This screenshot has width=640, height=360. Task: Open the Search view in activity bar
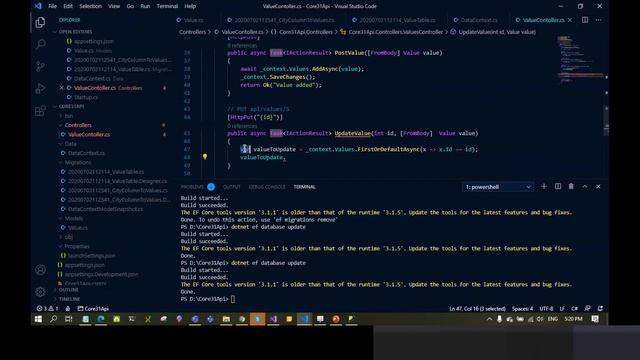click(x=40, y=44)
